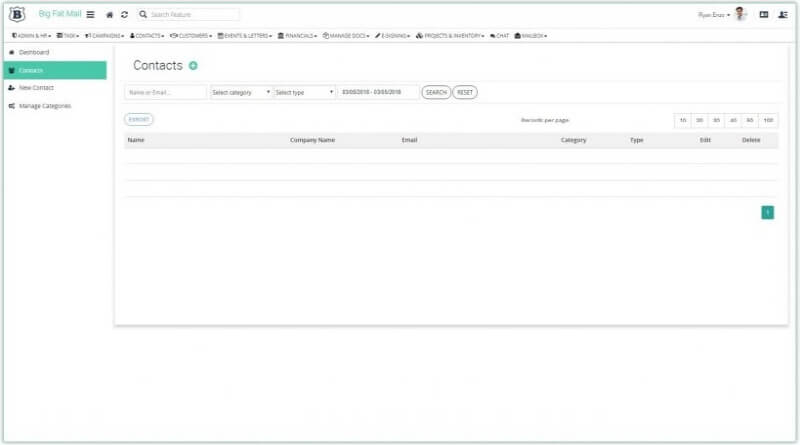Expand the Manage Docs dropdown menu
This screenshot has height=445, width=800.
pyautogui.click(x=346, y=36)
